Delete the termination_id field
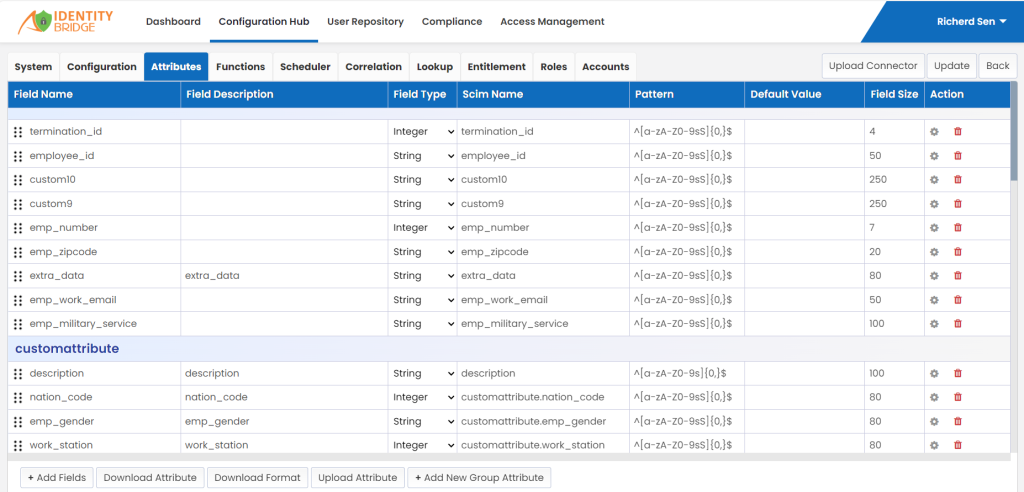This screenshot has height=492, width=1024. tap(958, 131)
